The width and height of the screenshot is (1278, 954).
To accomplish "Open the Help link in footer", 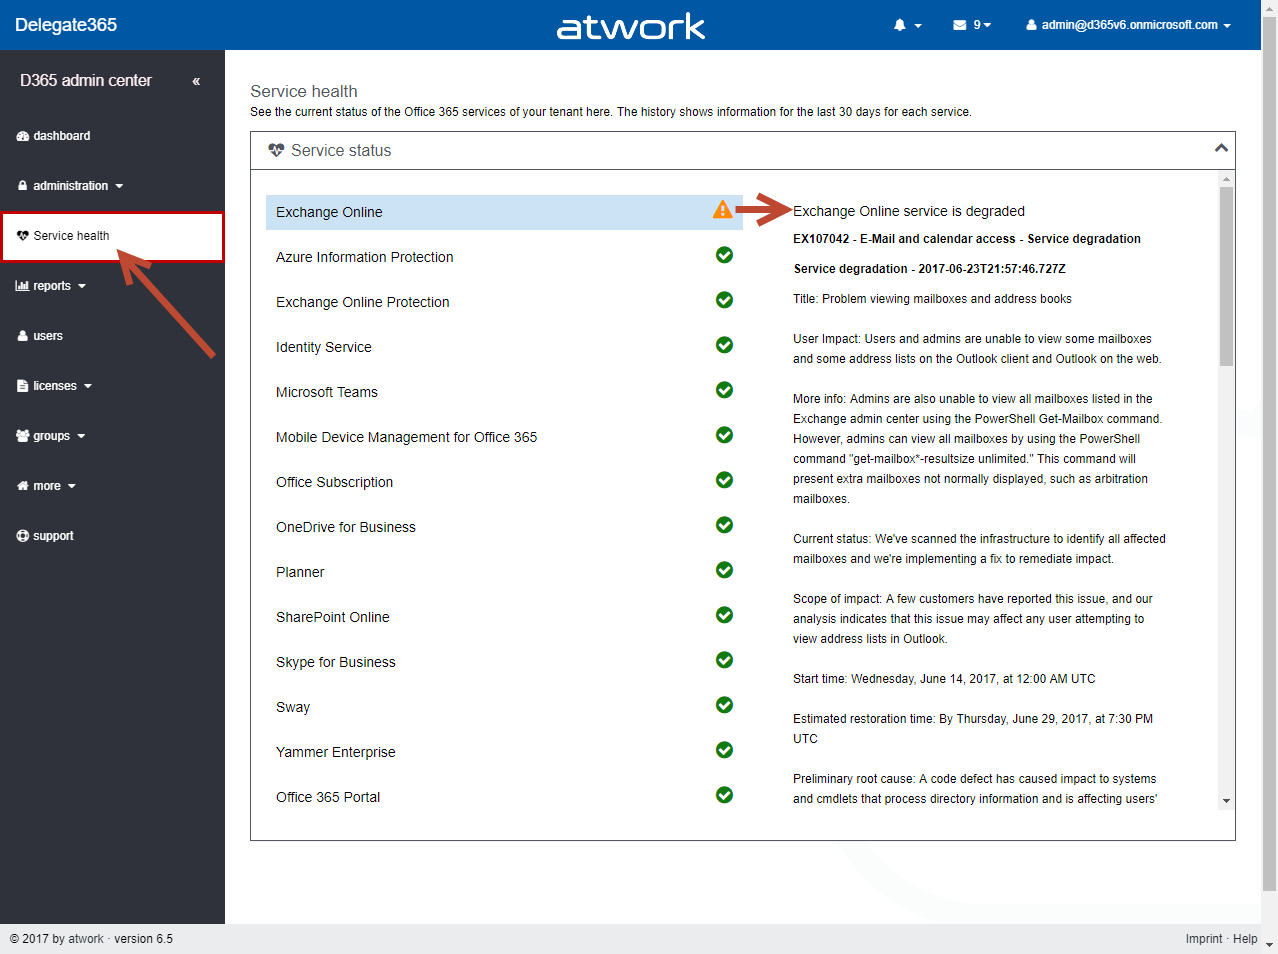I will tap(1245, 939).
